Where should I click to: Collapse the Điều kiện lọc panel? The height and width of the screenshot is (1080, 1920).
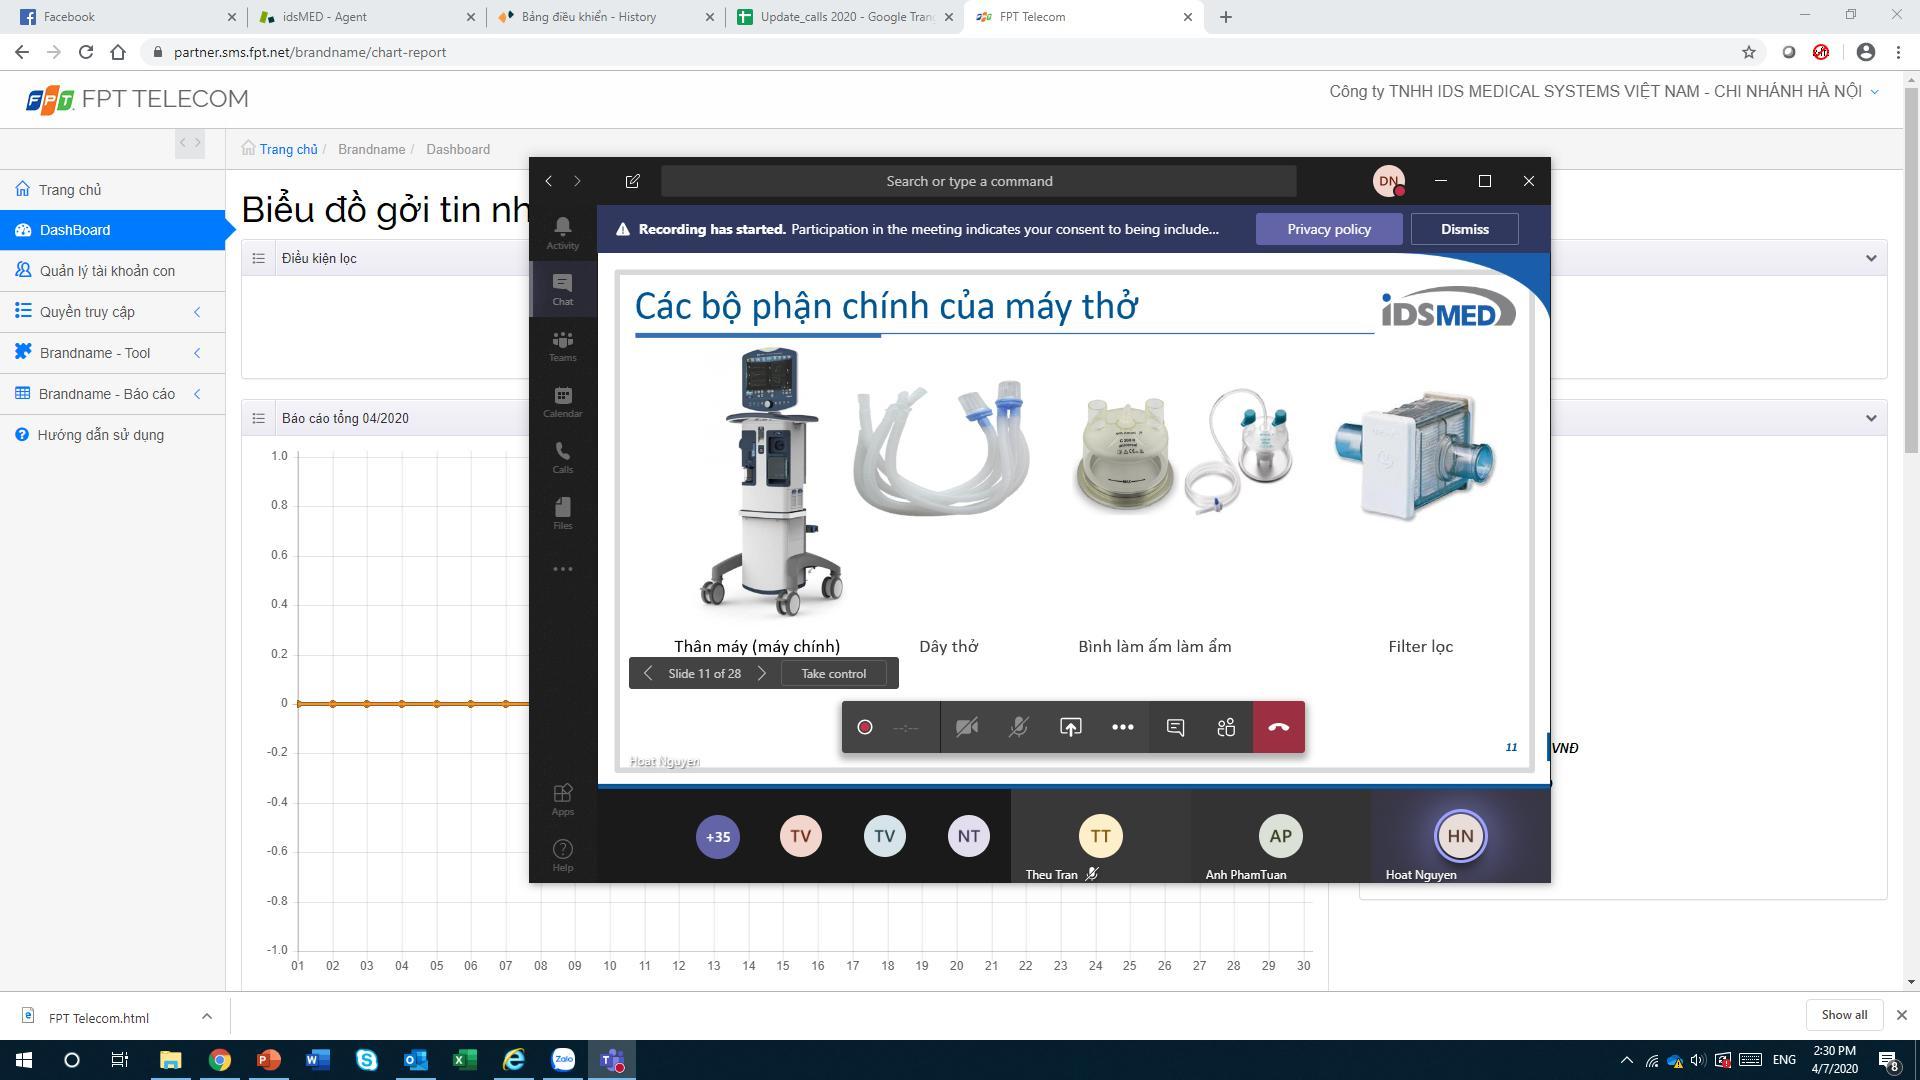click(1870, 258)
